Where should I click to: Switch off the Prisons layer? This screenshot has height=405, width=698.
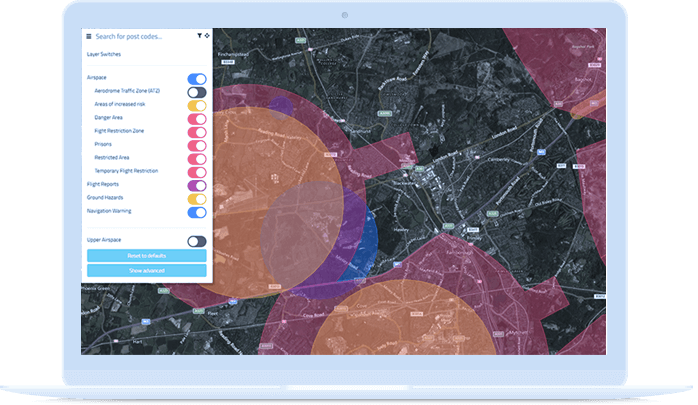[197, 146]
